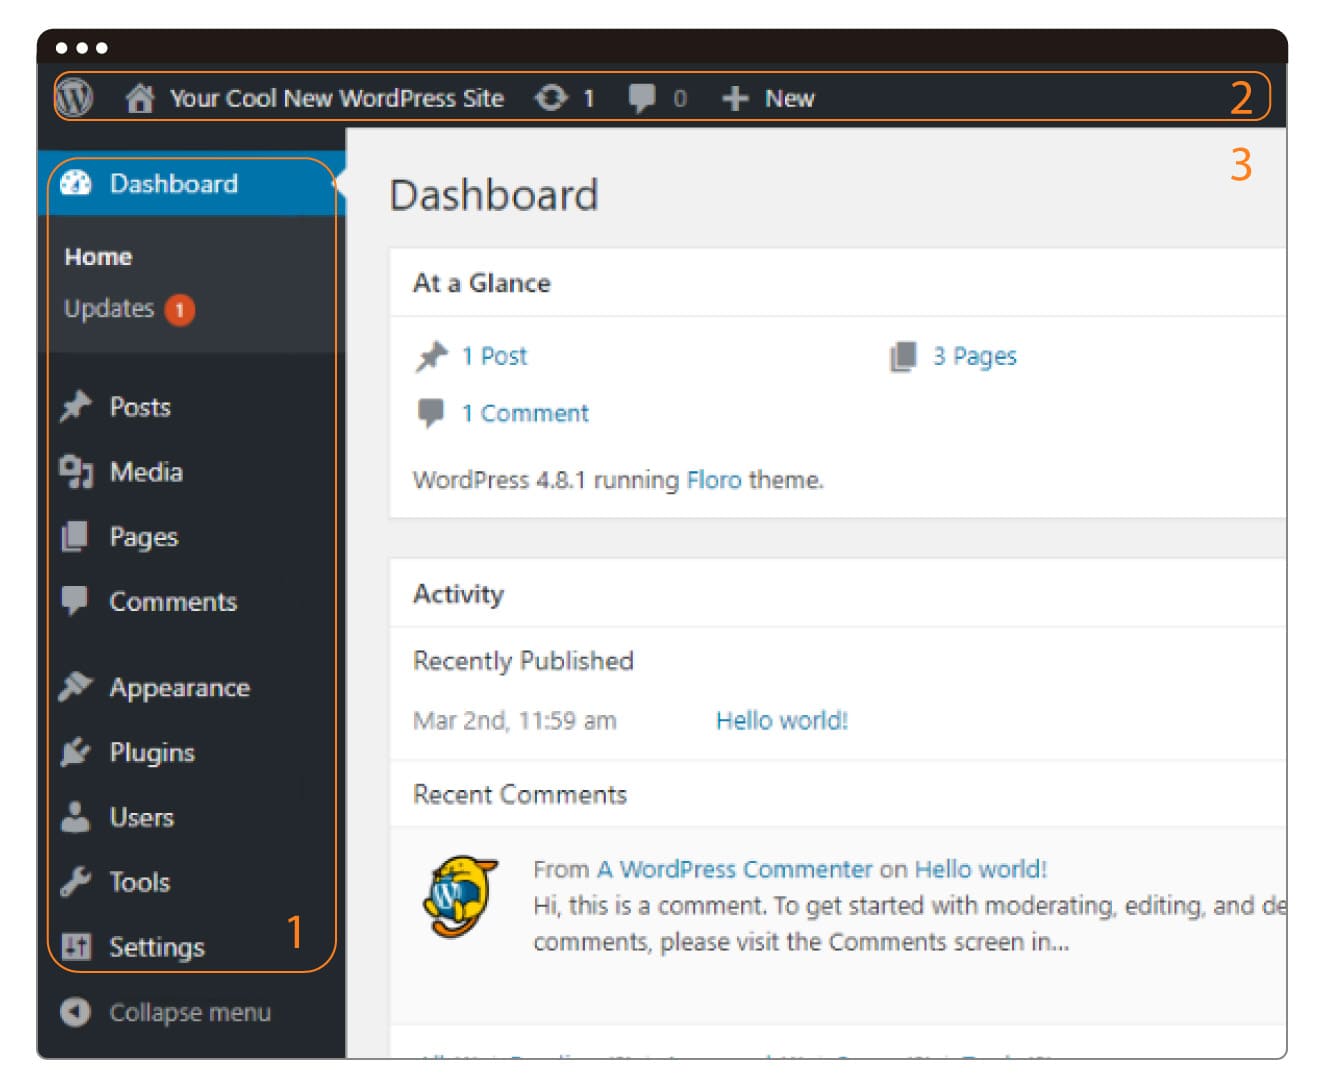1325x1091 pixels.
Task: Open the Media menu
Action: tap(146, 472)
